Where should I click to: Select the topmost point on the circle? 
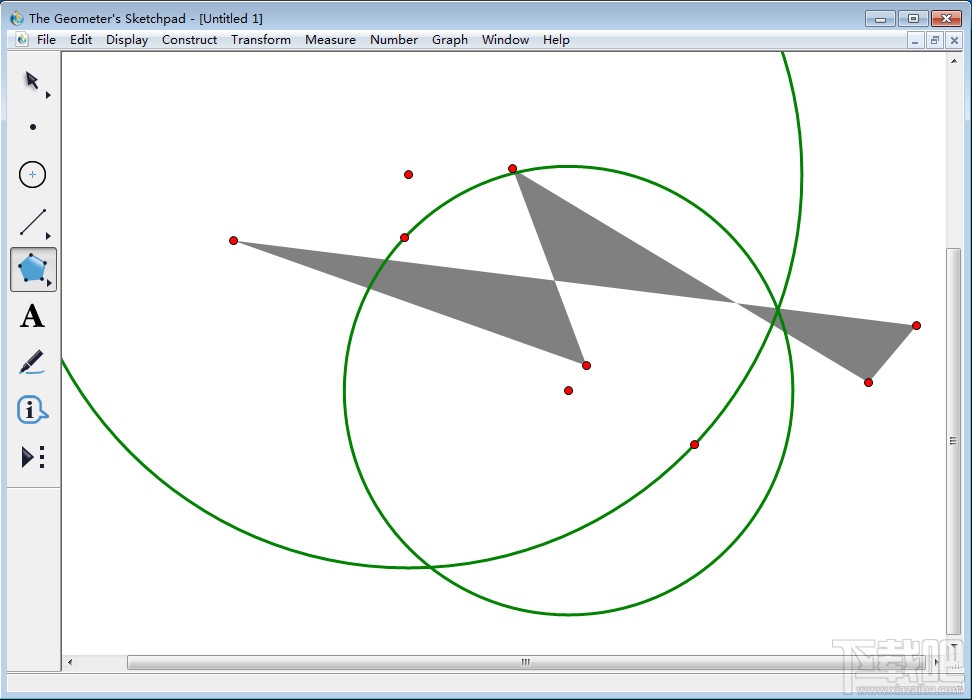[512, 169]
